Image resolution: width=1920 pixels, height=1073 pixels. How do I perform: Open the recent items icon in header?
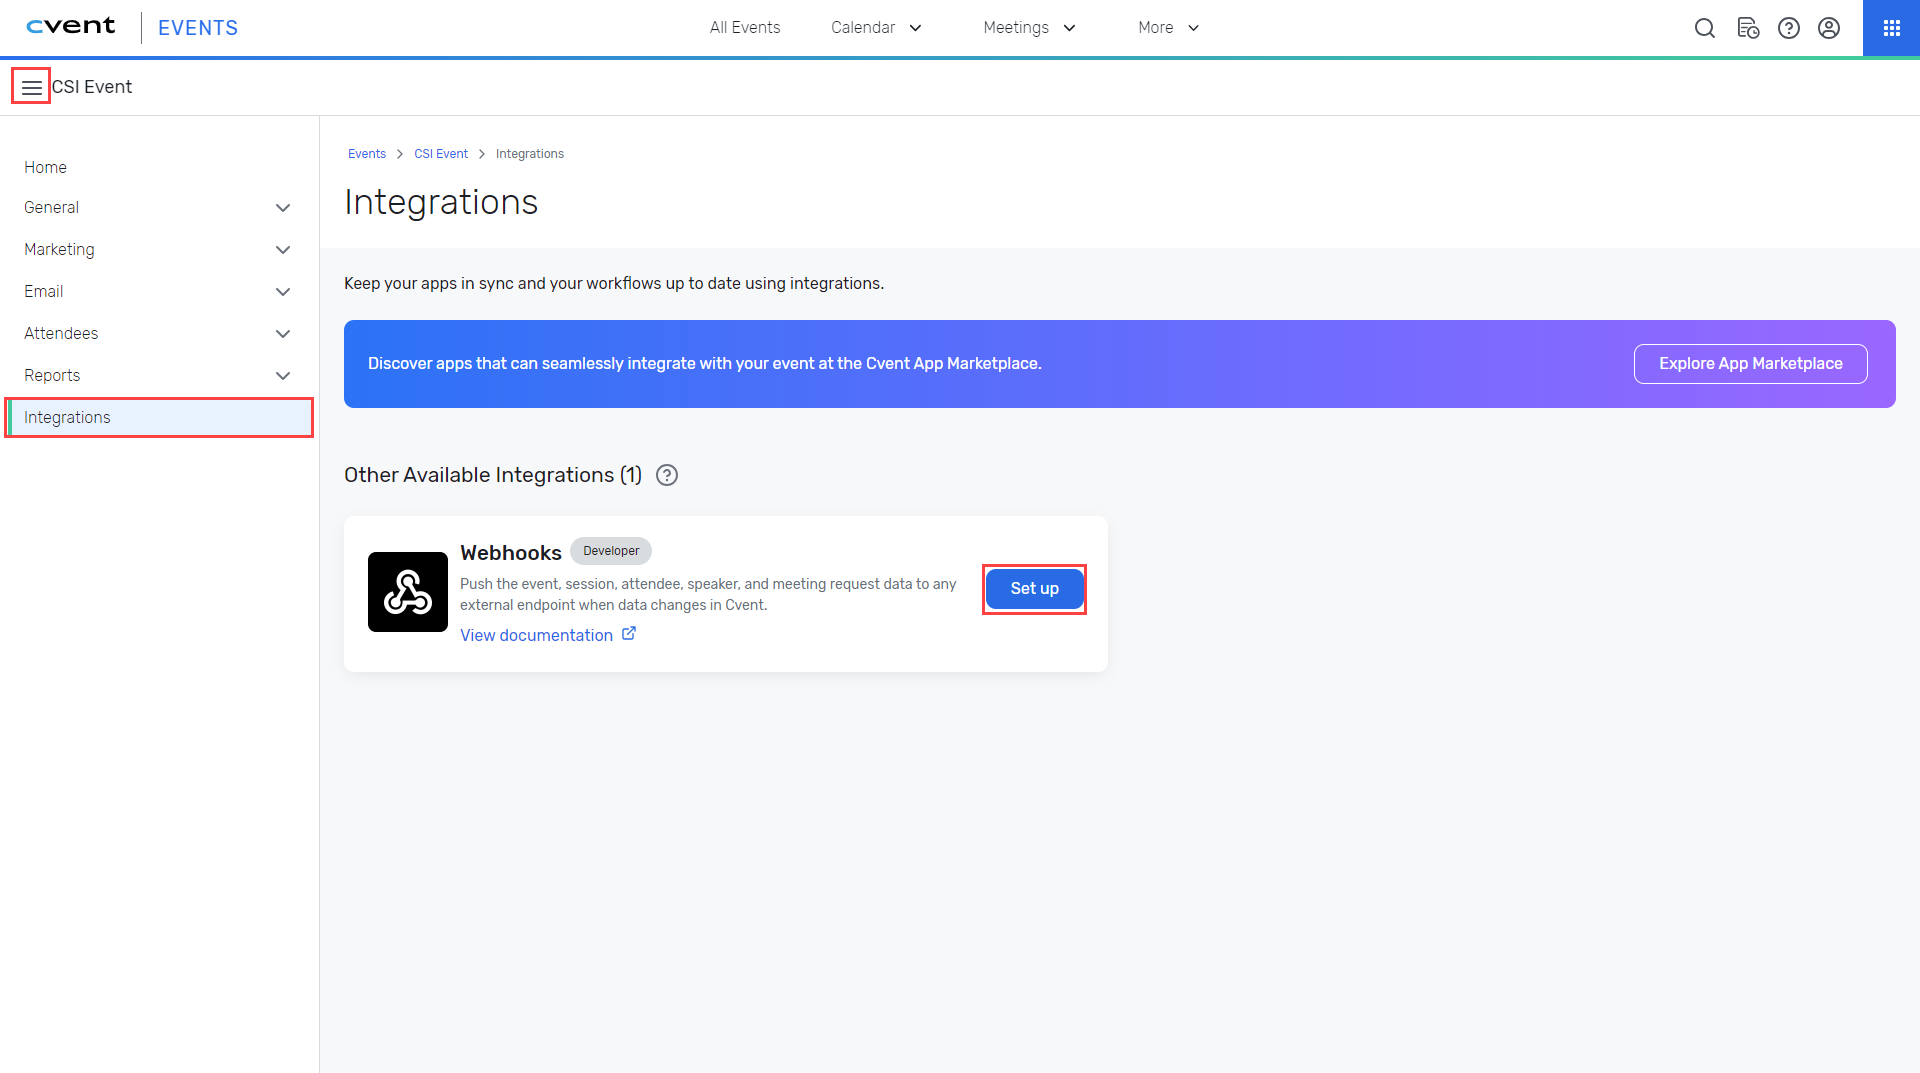(1747, 28)
